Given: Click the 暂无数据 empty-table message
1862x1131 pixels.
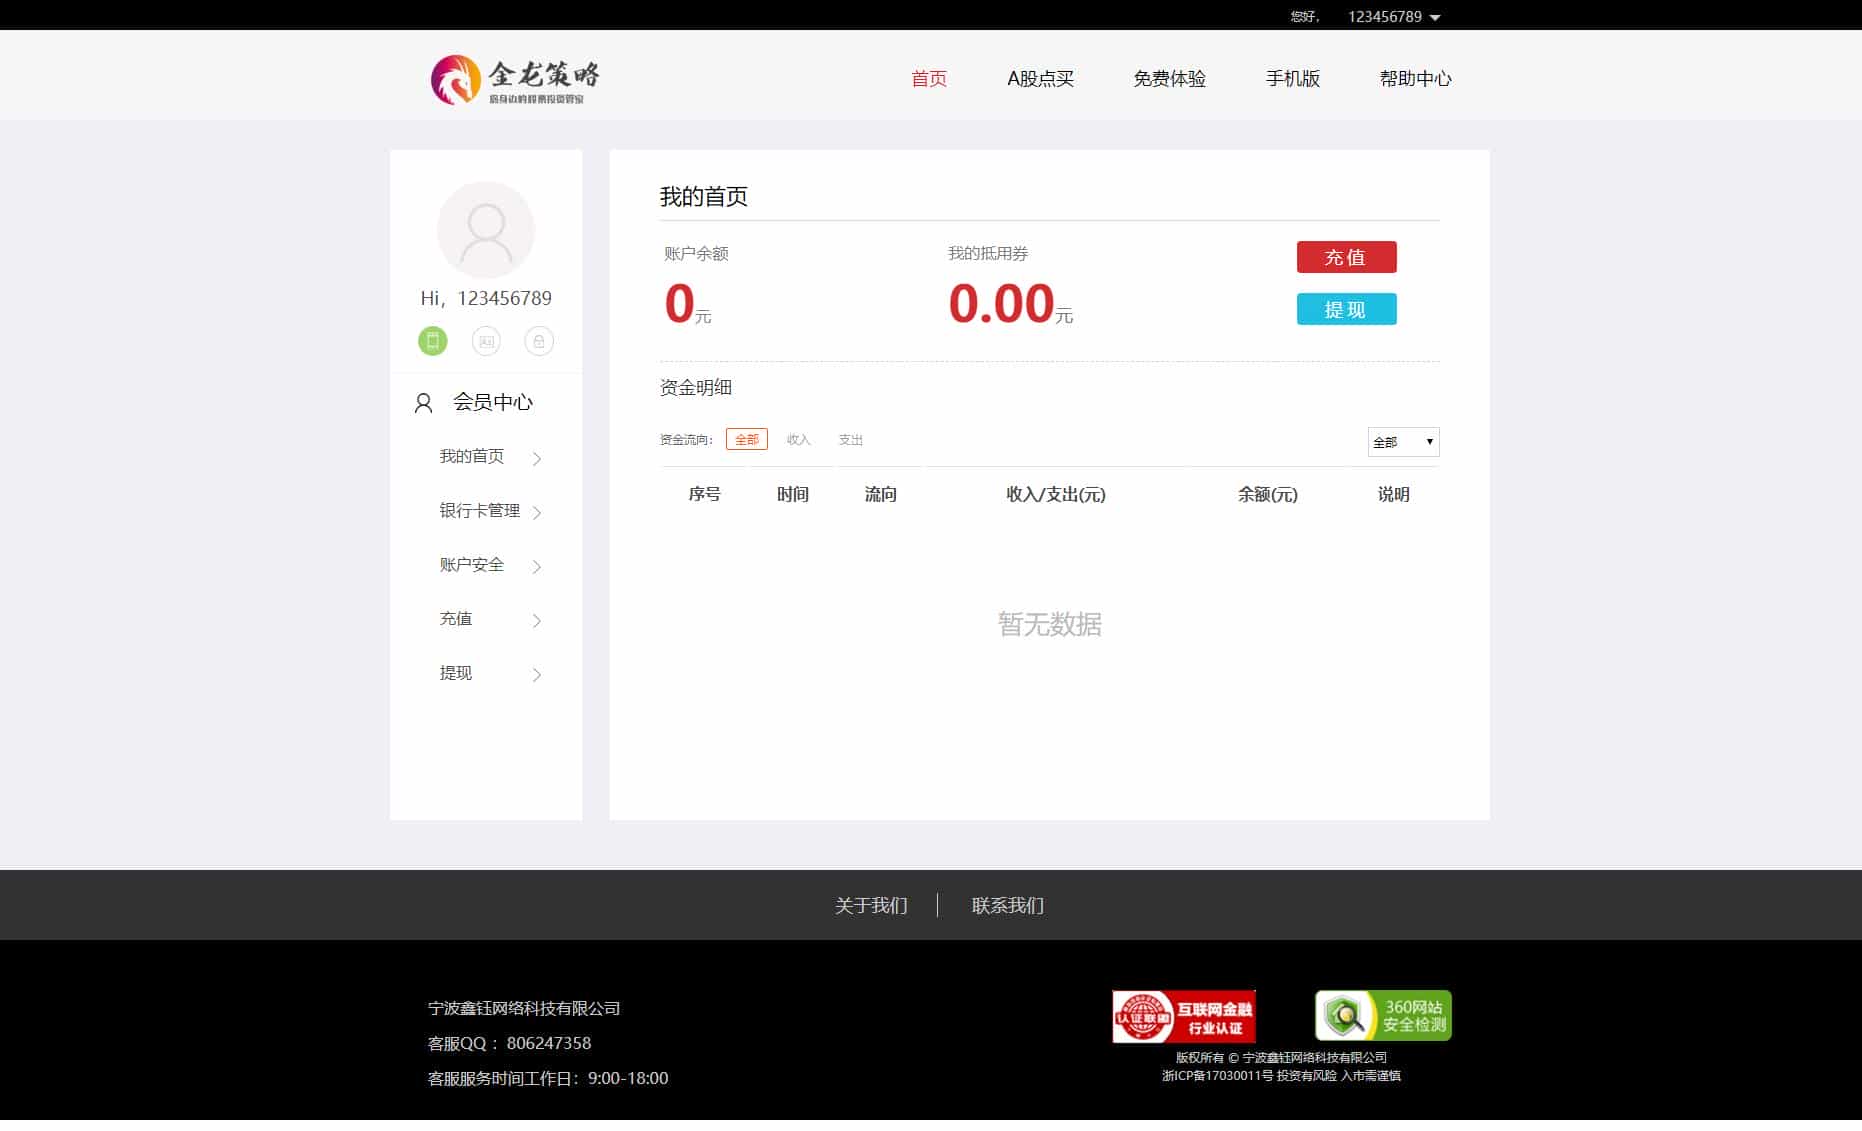Looking at the screenshot, I should click(1050, 625).
